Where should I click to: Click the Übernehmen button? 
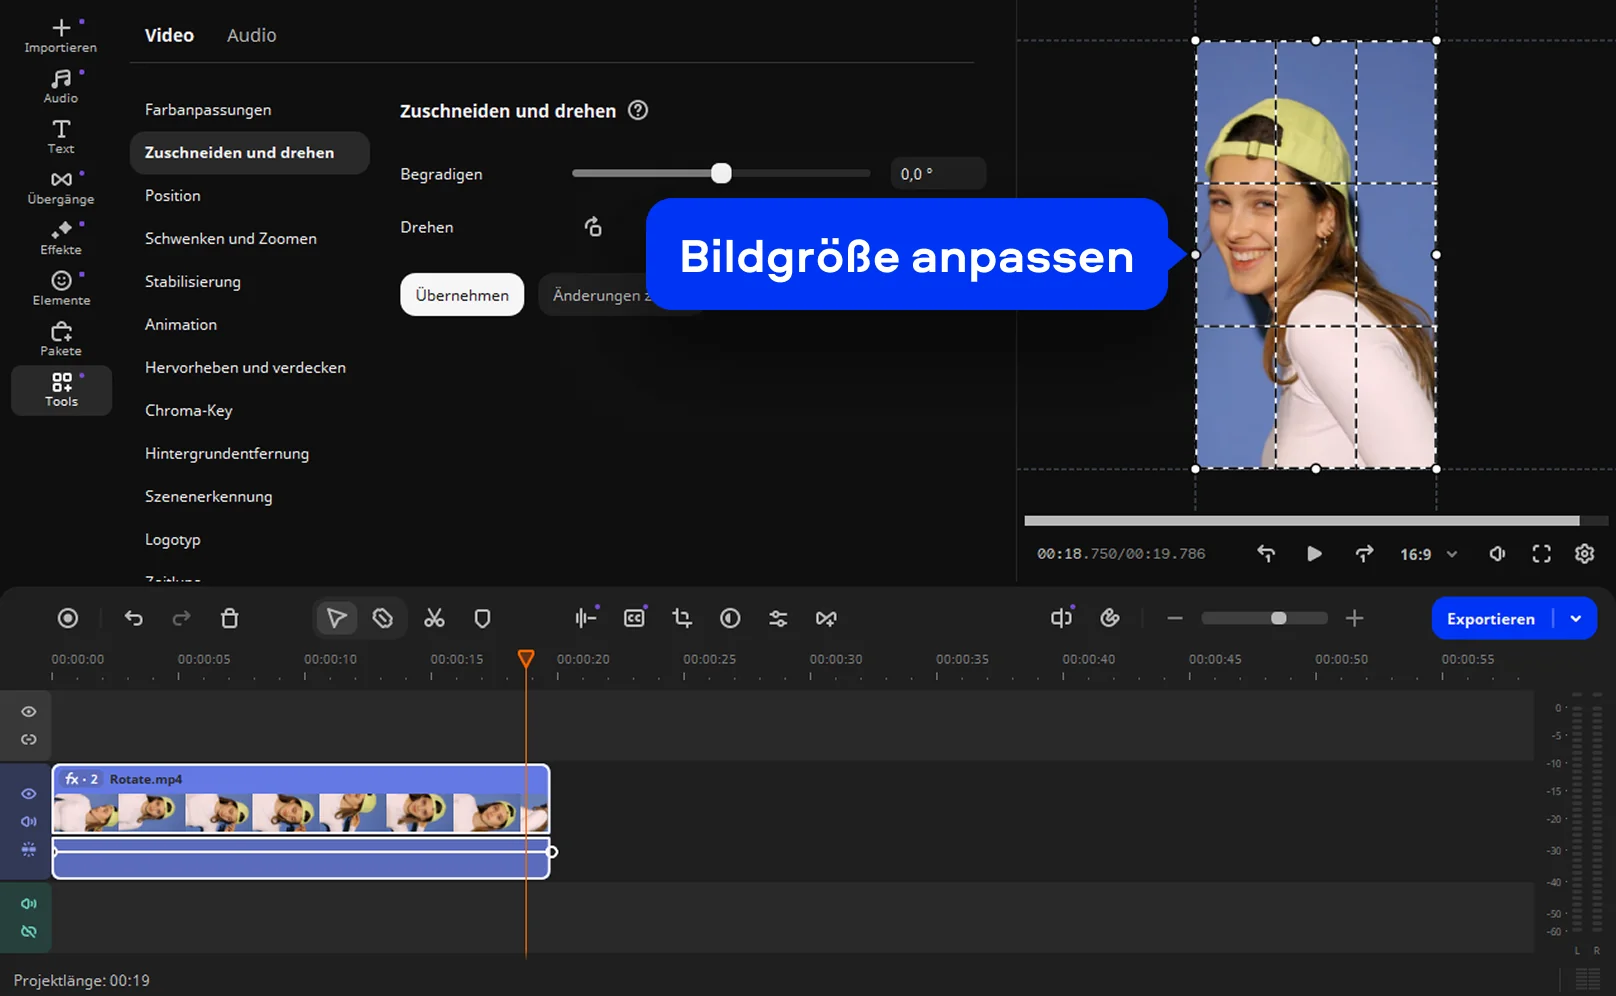pyautogui.click(x=462, y=295)
